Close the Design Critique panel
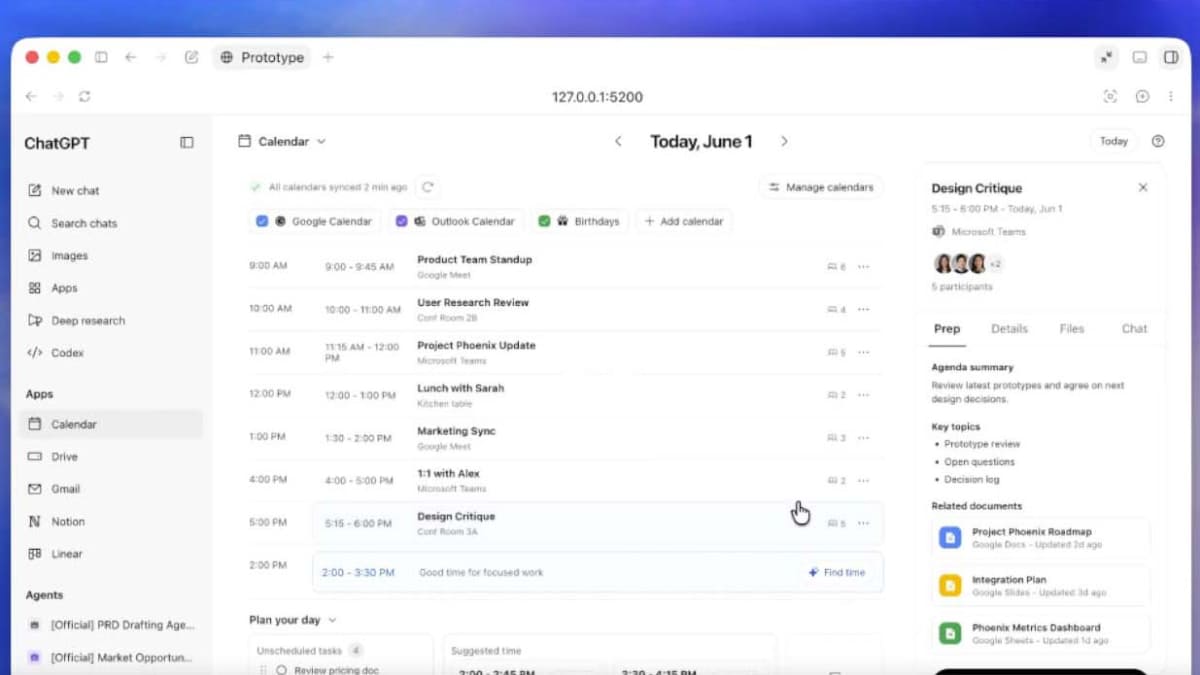The image size is (1200, 675). click(1143, 188)
